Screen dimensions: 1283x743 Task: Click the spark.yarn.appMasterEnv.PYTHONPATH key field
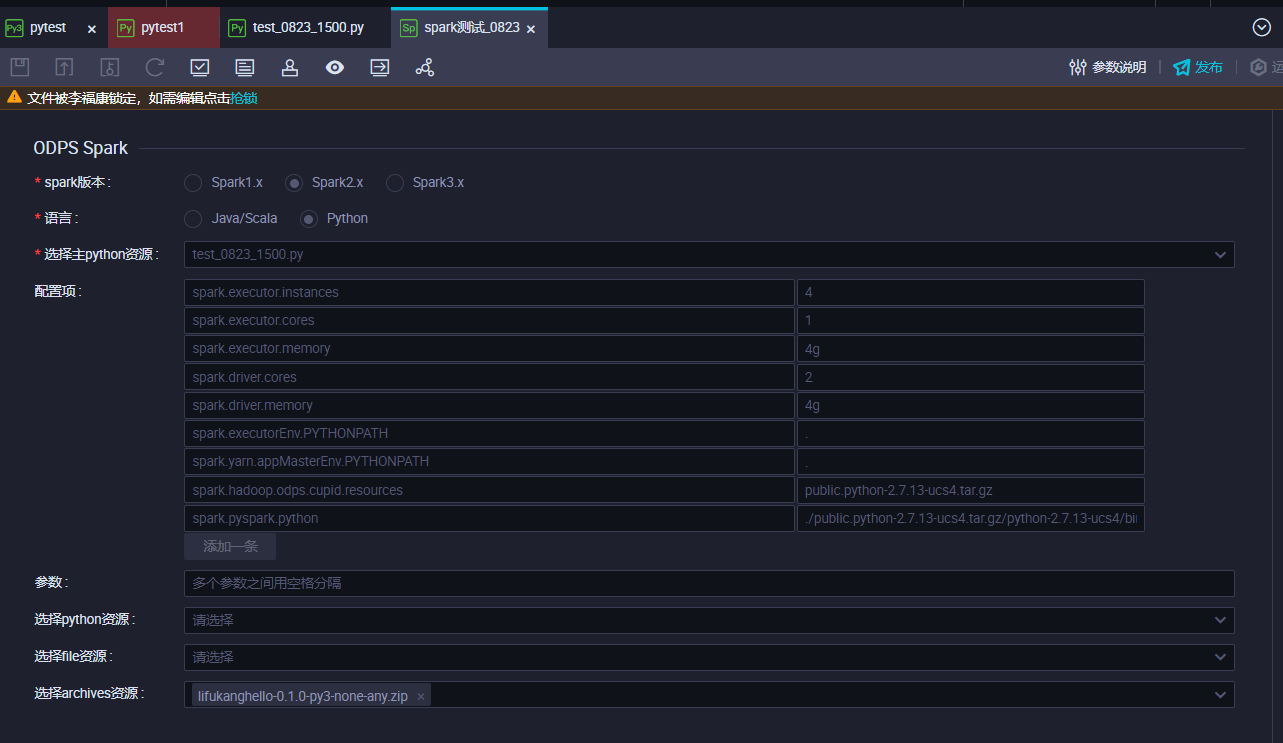pyautogui.click(x=489, y=462)
